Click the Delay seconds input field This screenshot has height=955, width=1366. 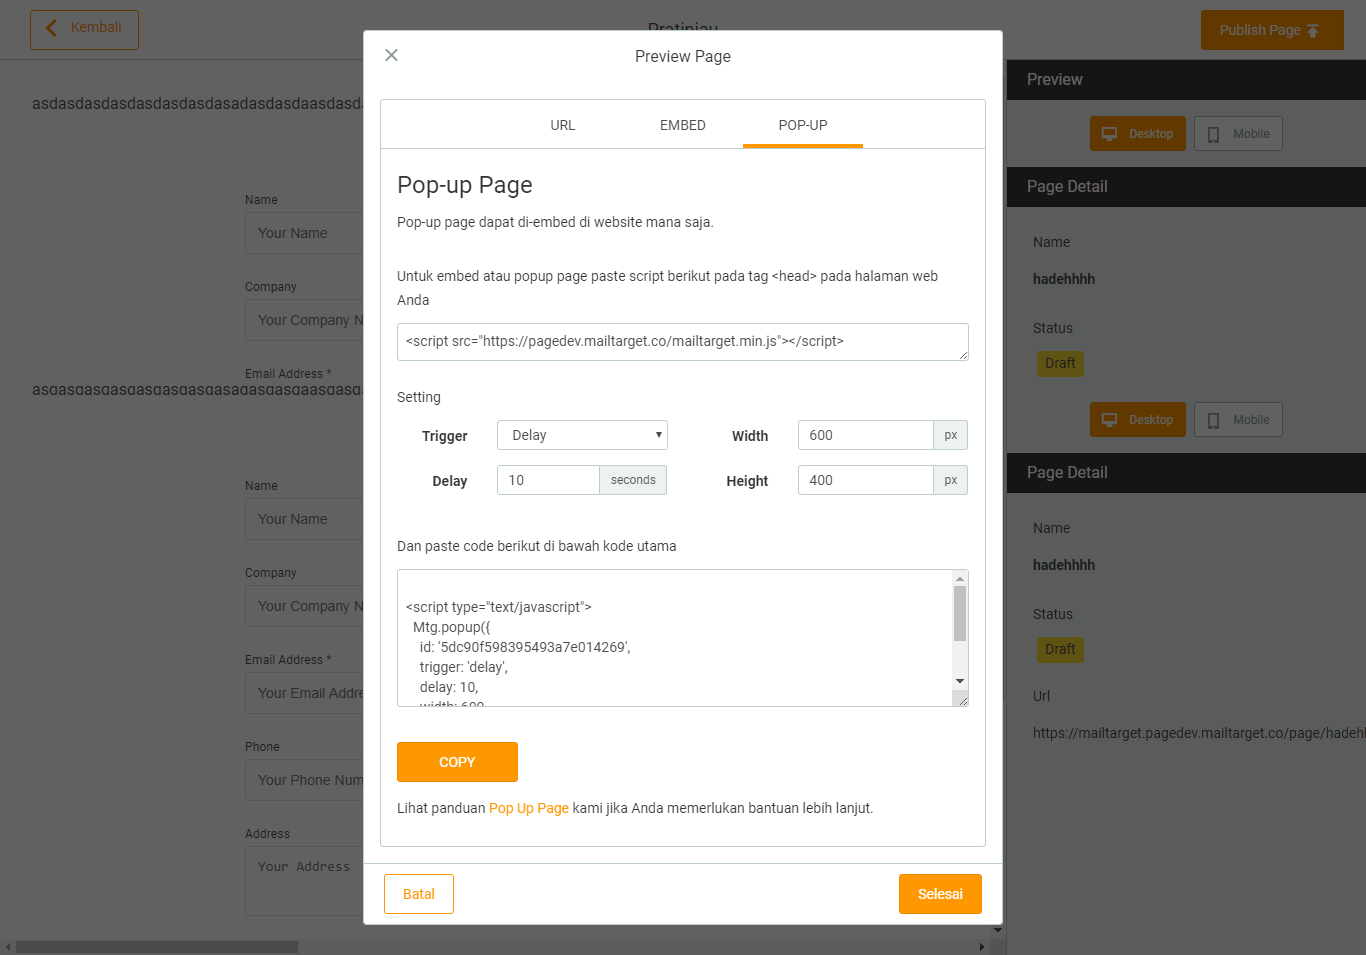pyautogui.click(x=548, y=480)
